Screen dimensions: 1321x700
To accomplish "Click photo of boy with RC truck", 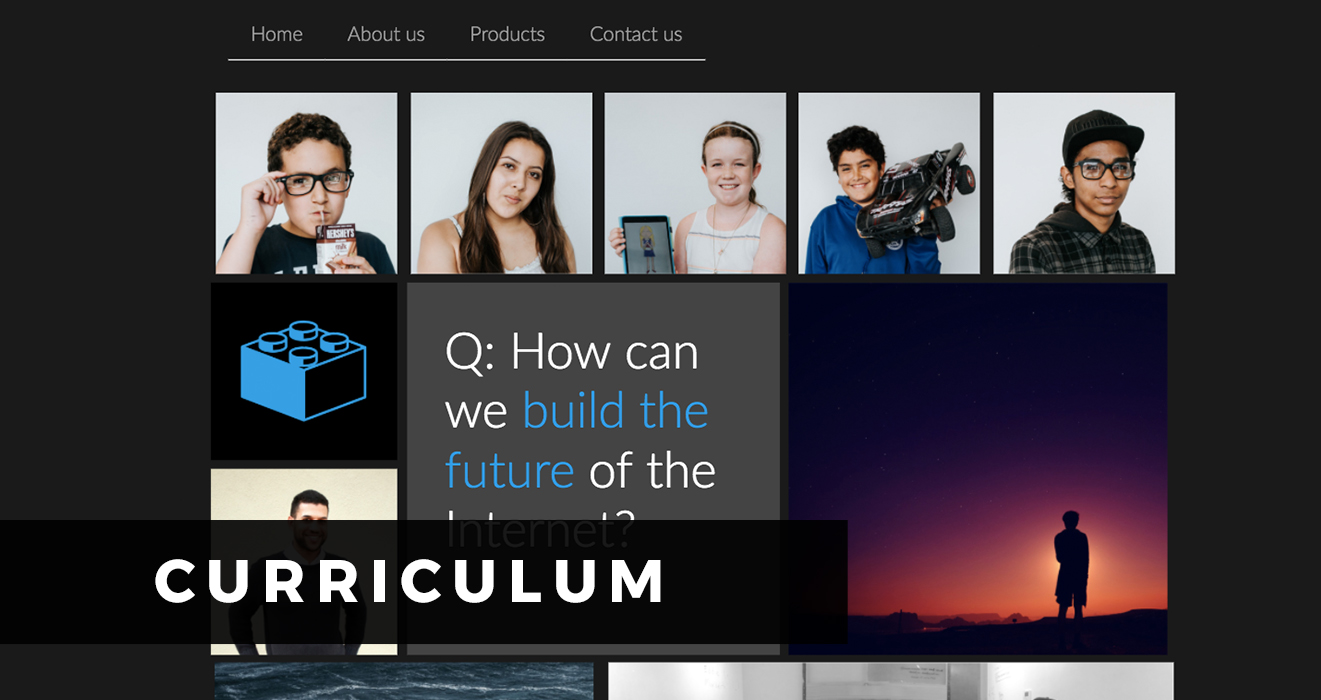I will [x=889, y=183].
